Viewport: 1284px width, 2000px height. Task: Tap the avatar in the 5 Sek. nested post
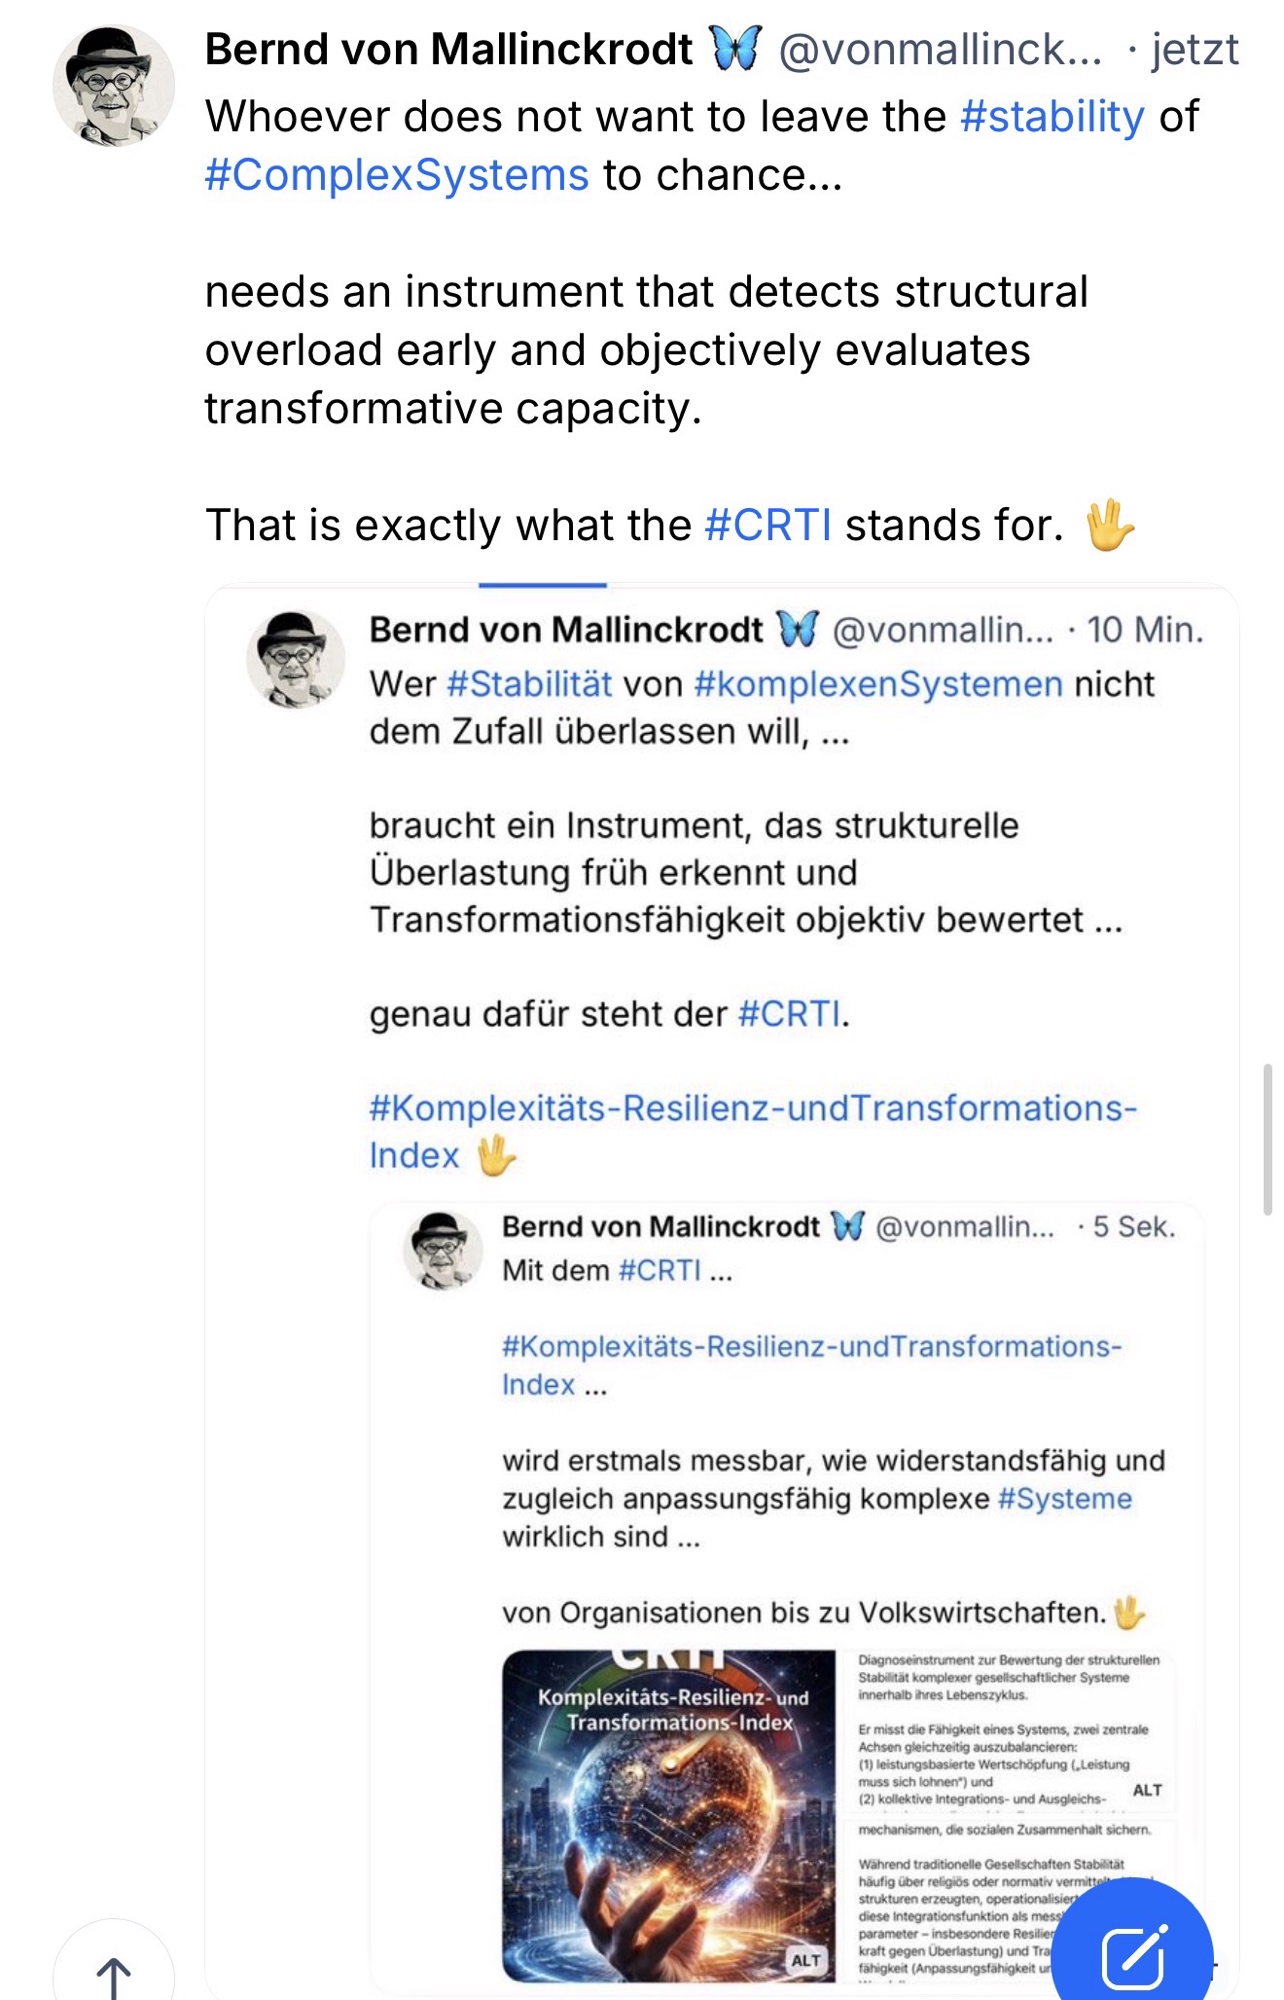pos(442,1251)
